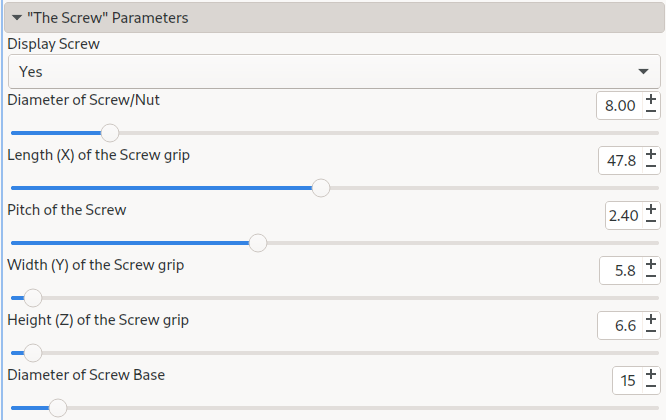Increase Diameter of Screw Base value

click(x=651, y=374)
